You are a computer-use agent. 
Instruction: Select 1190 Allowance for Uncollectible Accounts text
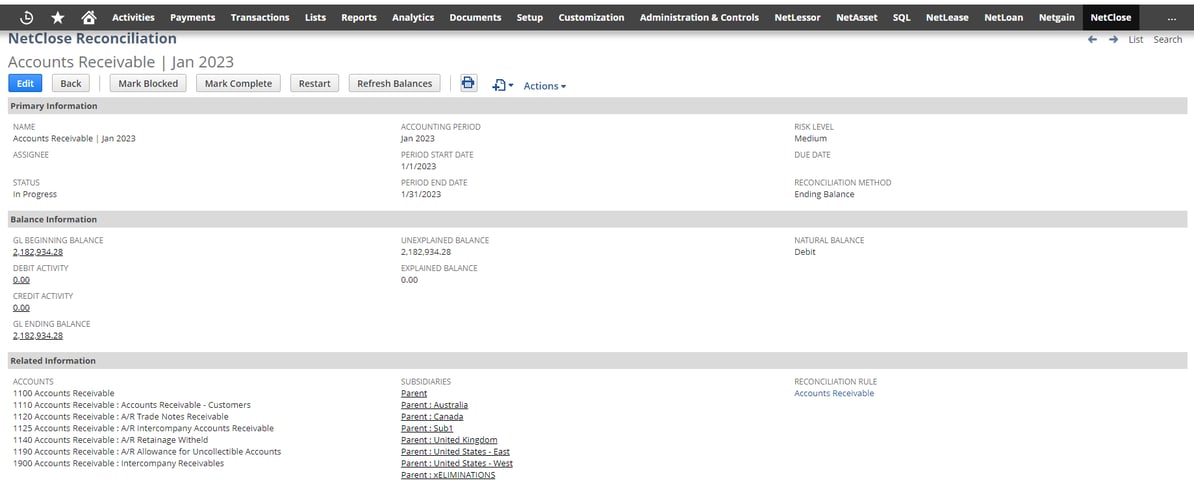click(147, 452)
